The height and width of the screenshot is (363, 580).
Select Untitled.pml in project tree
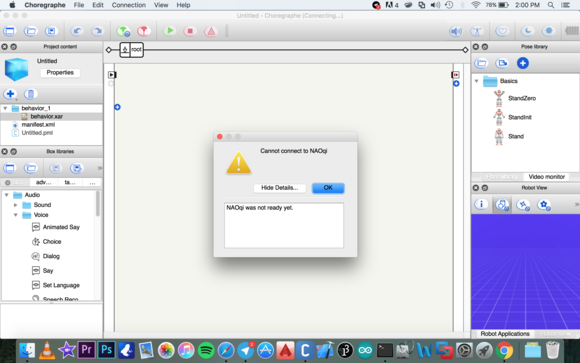click(x=37, y=132)
